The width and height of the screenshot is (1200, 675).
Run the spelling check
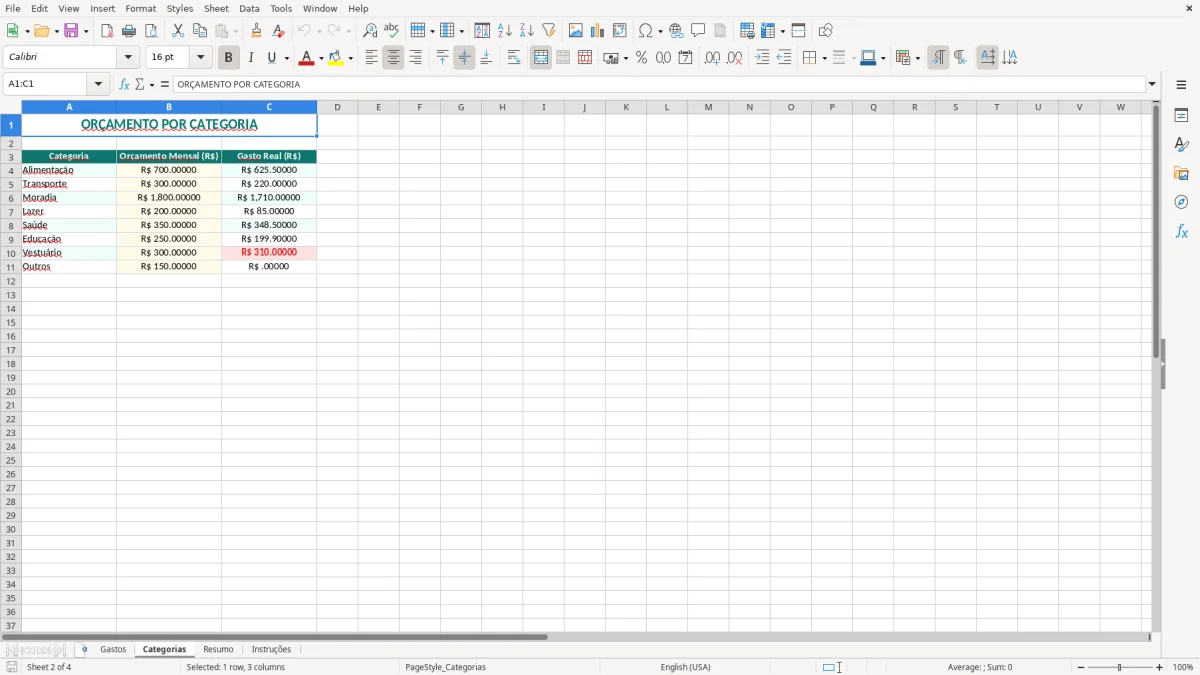click(392, 31)
